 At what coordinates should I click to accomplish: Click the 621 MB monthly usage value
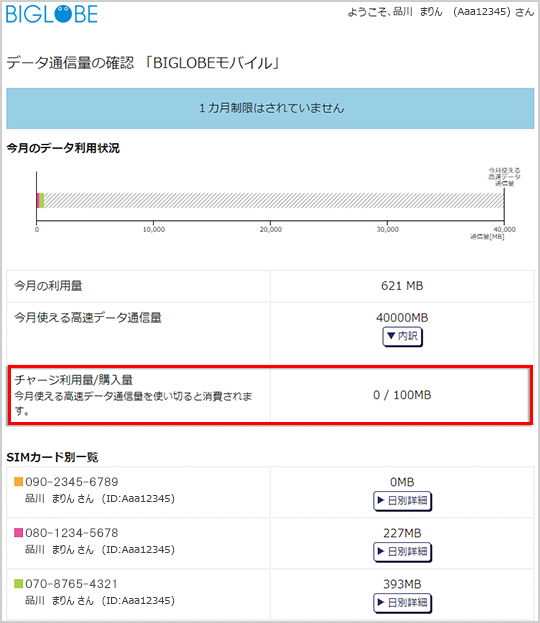pos(402,286)
